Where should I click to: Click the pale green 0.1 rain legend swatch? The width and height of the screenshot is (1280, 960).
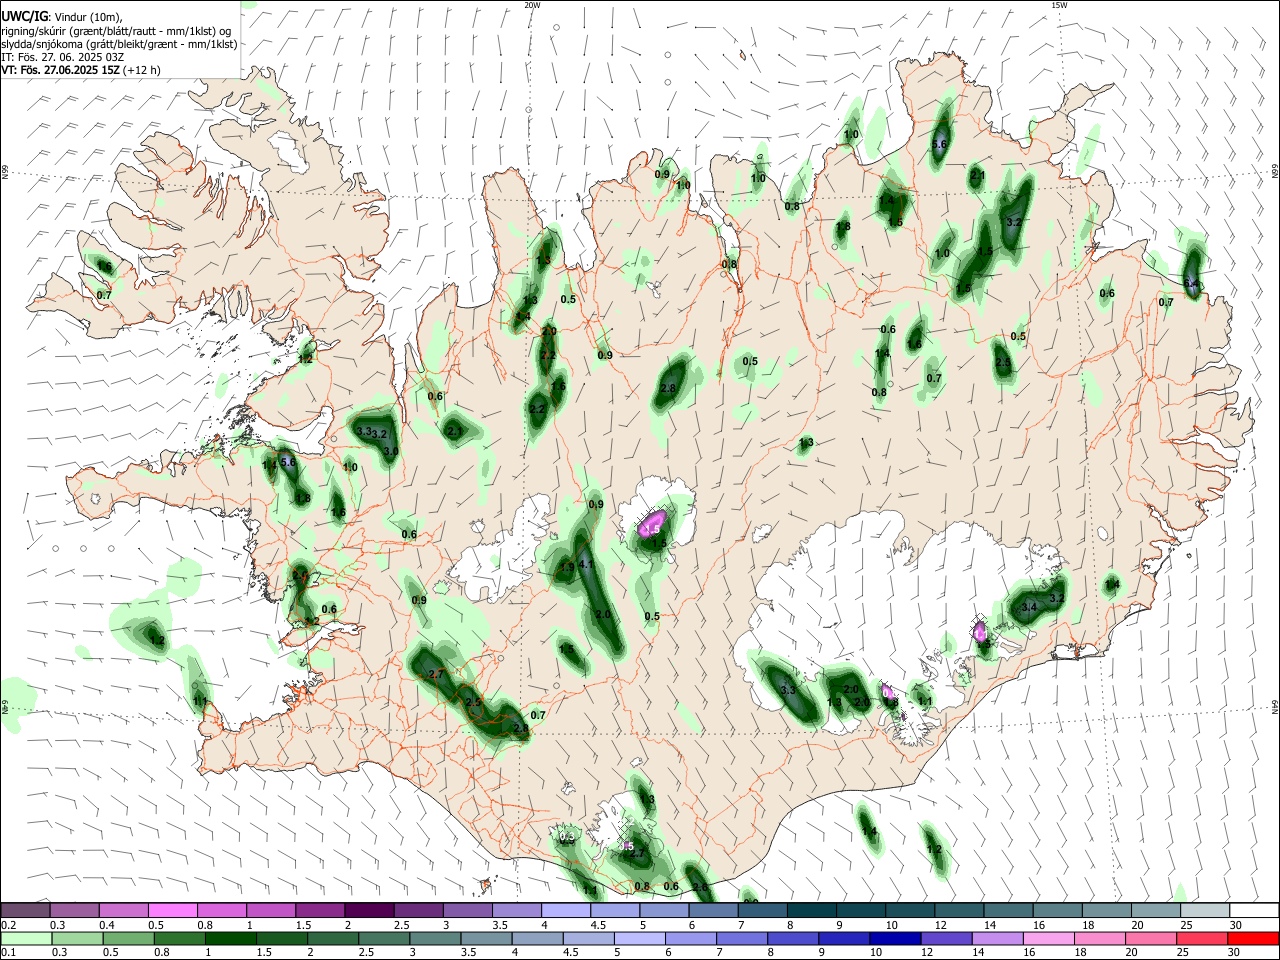click(x=25, y=938)
